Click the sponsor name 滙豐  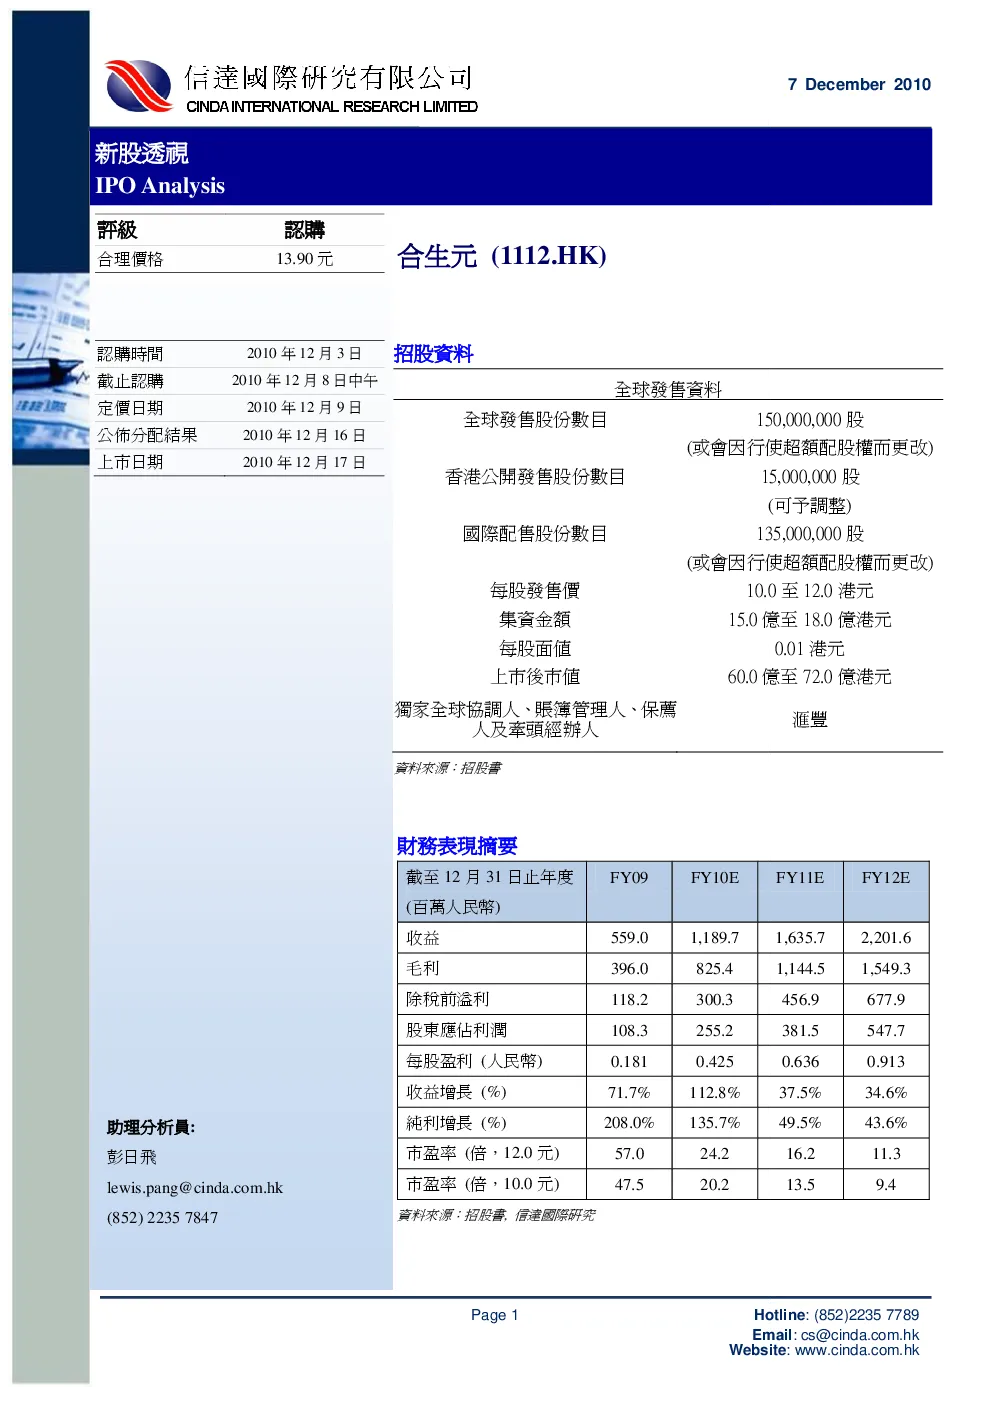click(810, 720)
